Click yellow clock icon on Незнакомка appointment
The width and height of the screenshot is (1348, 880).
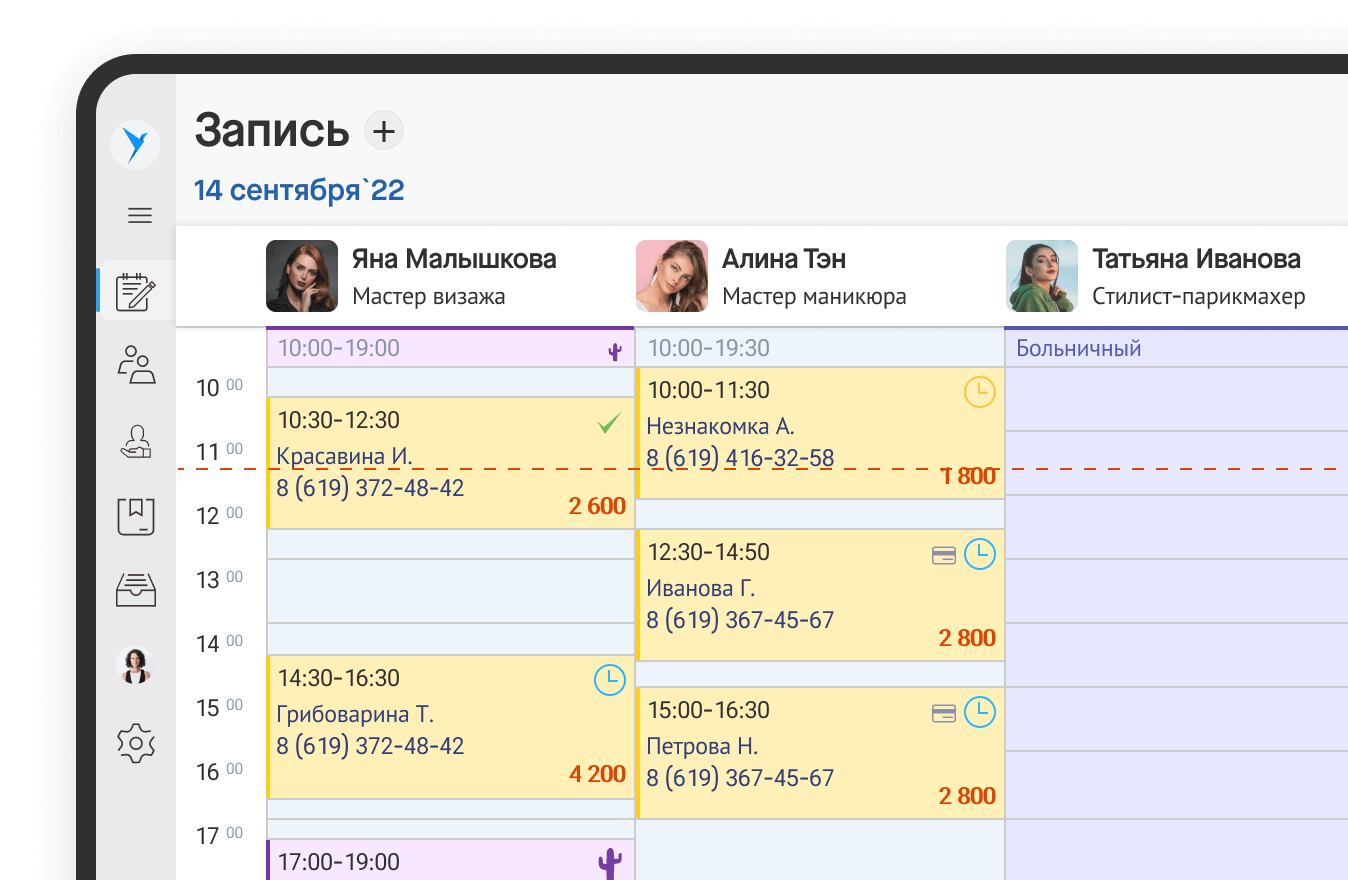pyautogui.click(x=980, y=392)
